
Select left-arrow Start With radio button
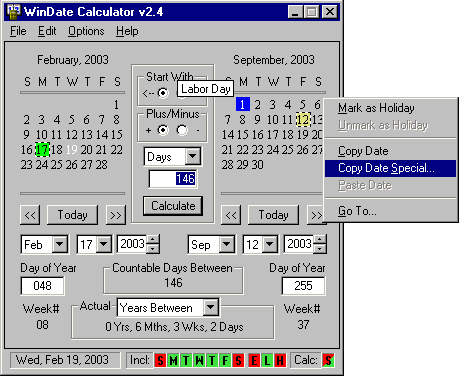[x=163, y=93]
